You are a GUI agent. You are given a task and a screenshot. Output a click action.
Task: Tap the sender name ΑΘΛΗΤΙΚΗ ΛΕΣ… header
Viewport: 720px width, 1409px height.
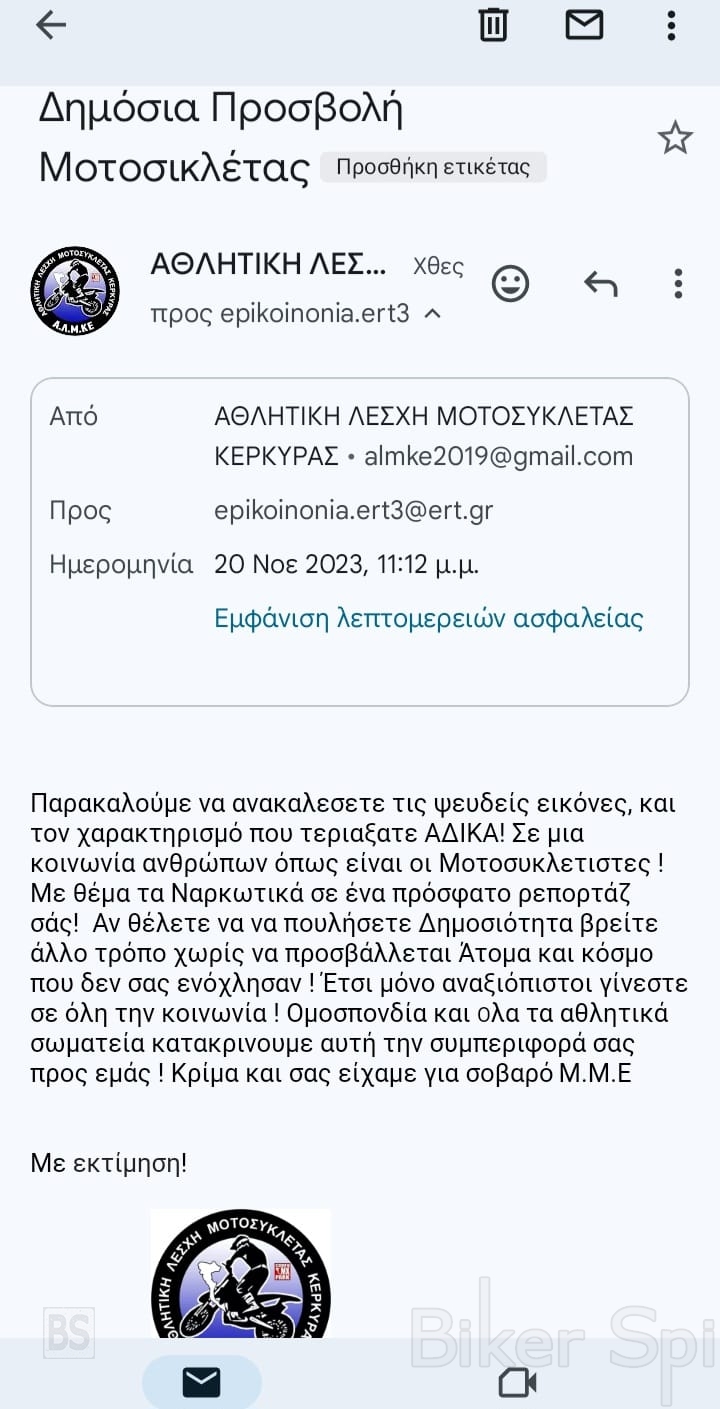point(268,264)
